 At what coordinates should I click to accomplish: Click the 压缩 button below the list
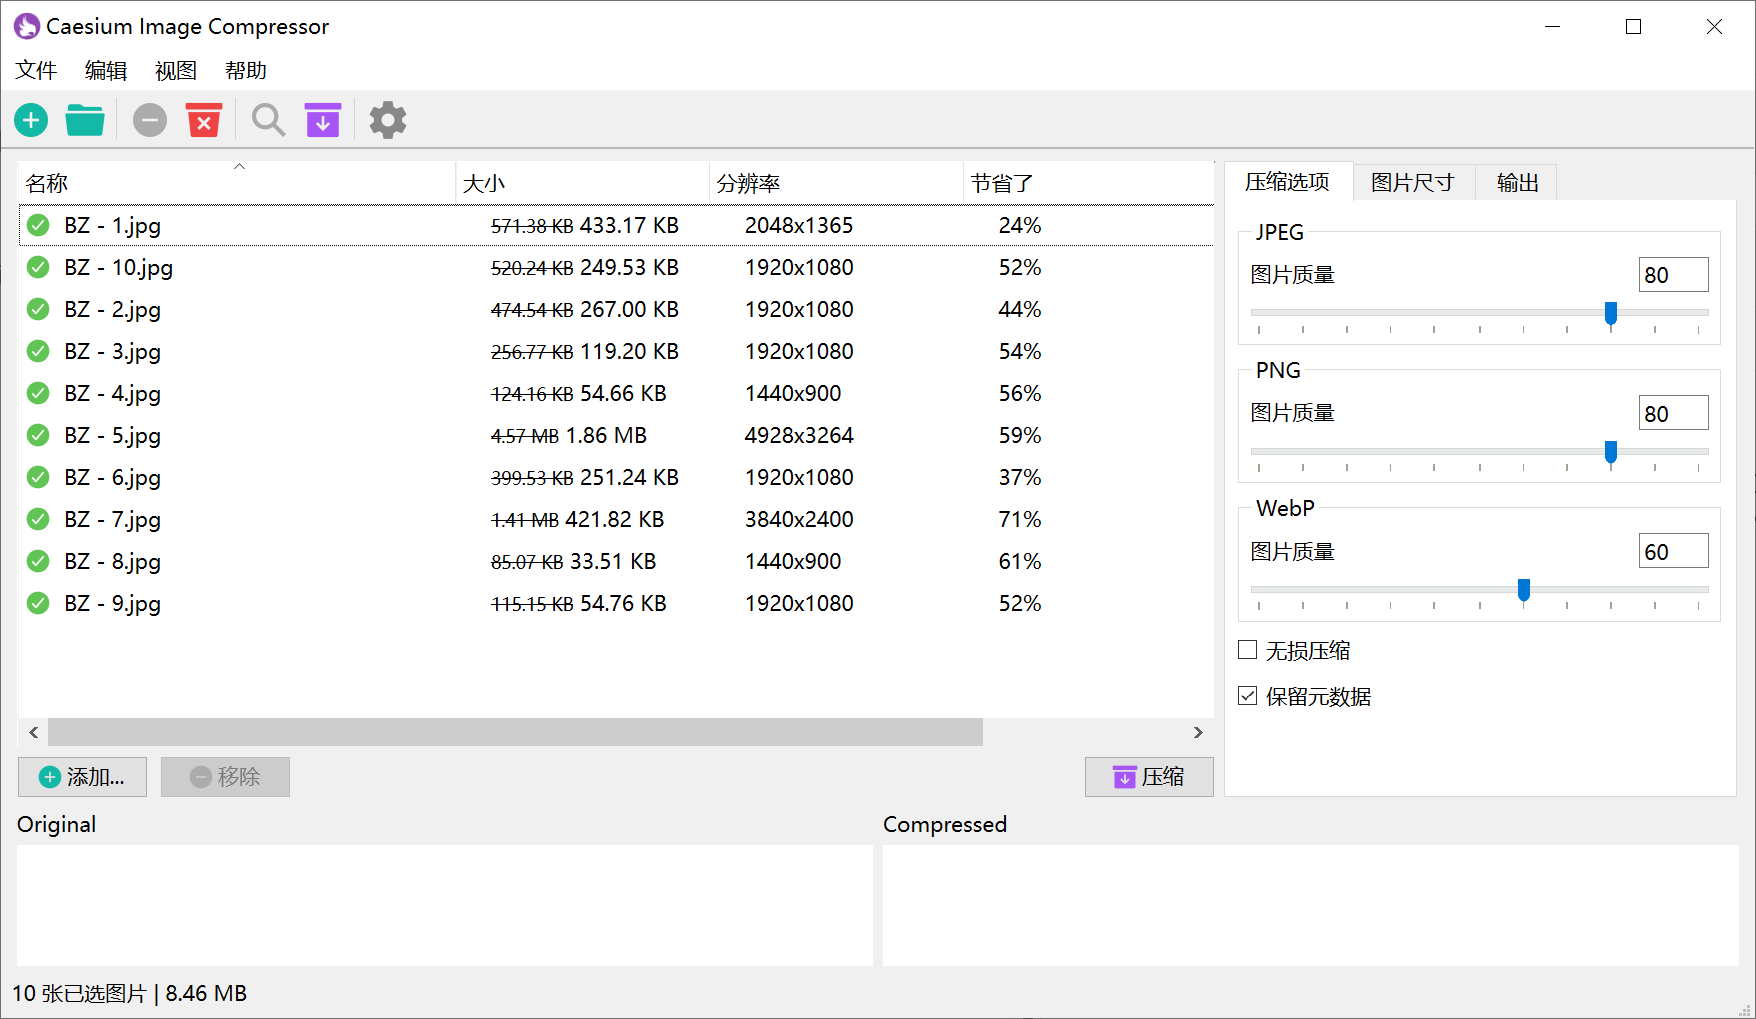coord(1149,777)
